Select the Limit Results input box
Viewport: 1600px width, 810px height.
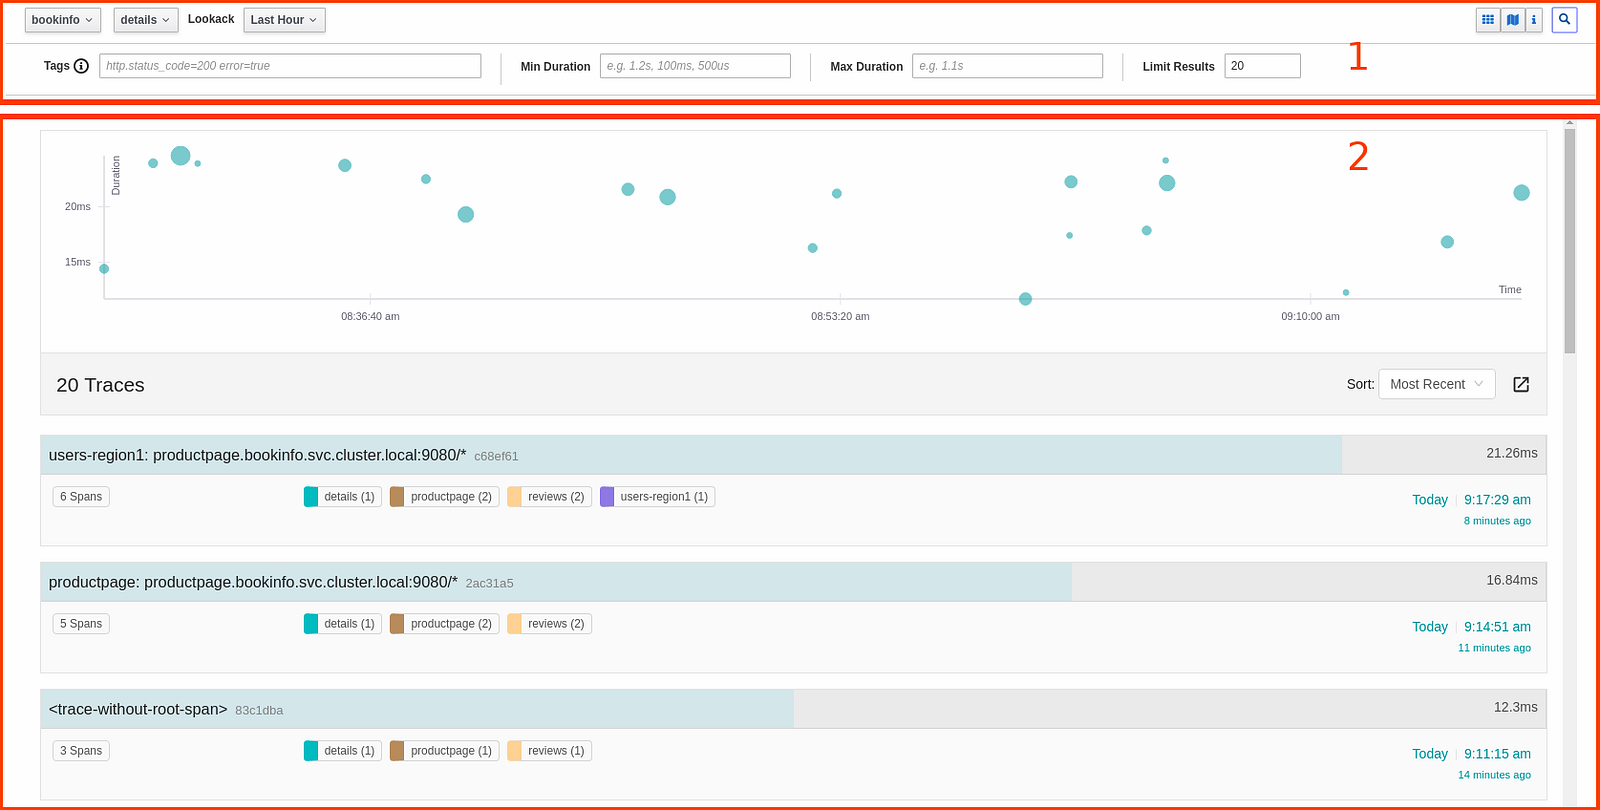click(1262, 66)
